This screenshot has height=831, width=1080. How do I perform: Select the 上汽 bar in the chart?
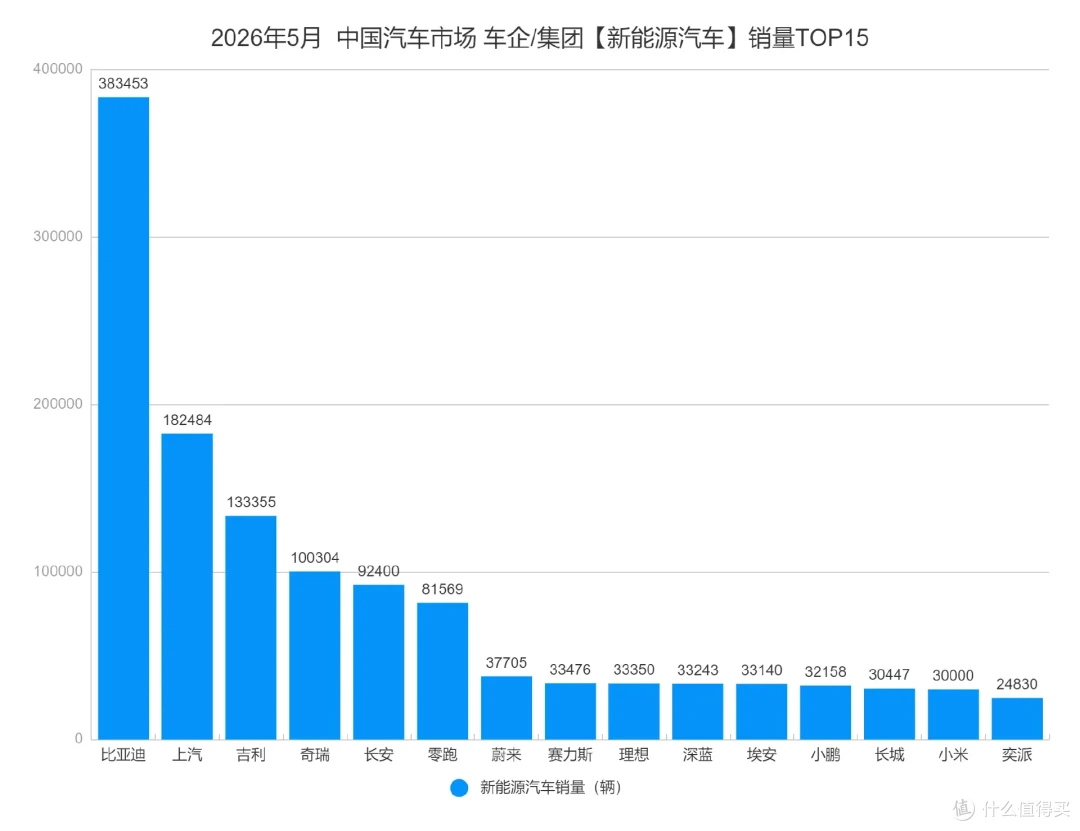[x=187, y=586]
